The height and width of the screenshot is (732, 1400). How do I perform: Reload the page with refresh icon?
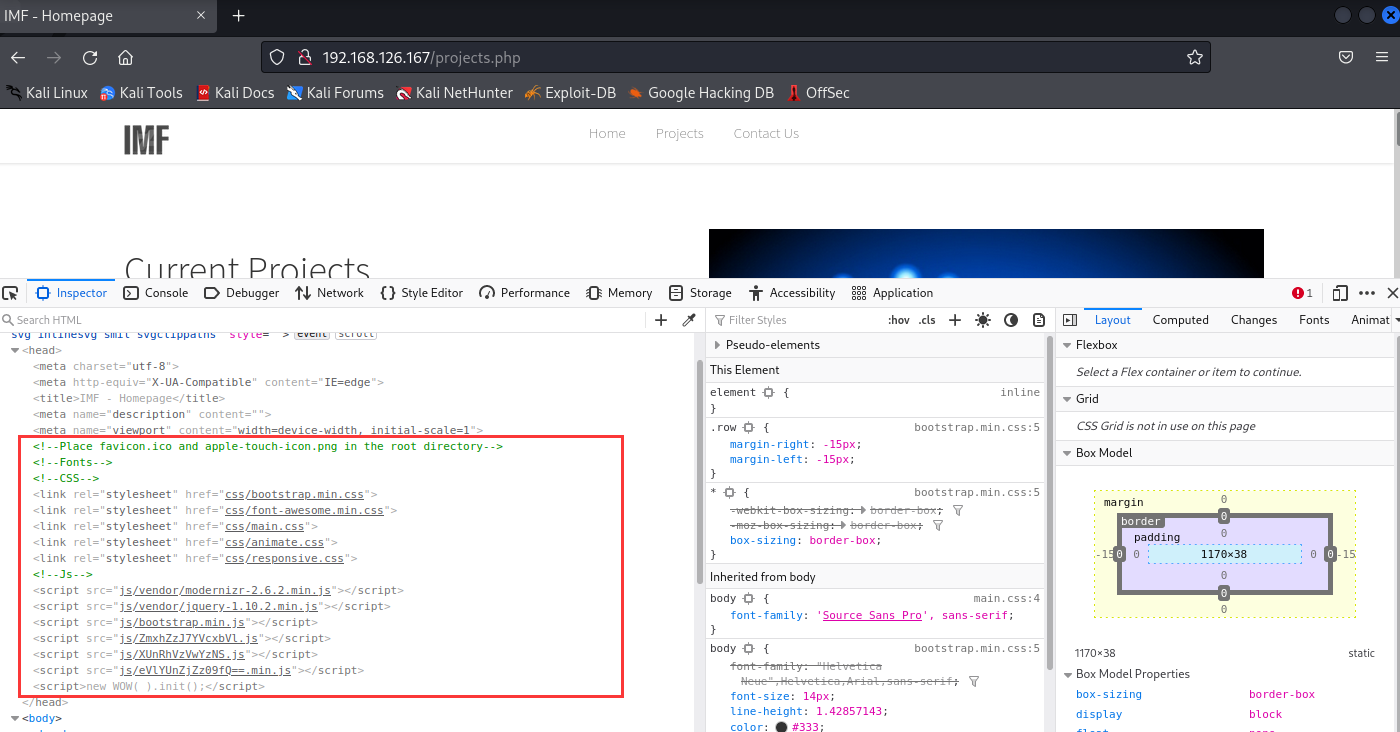tap(90, 58)
